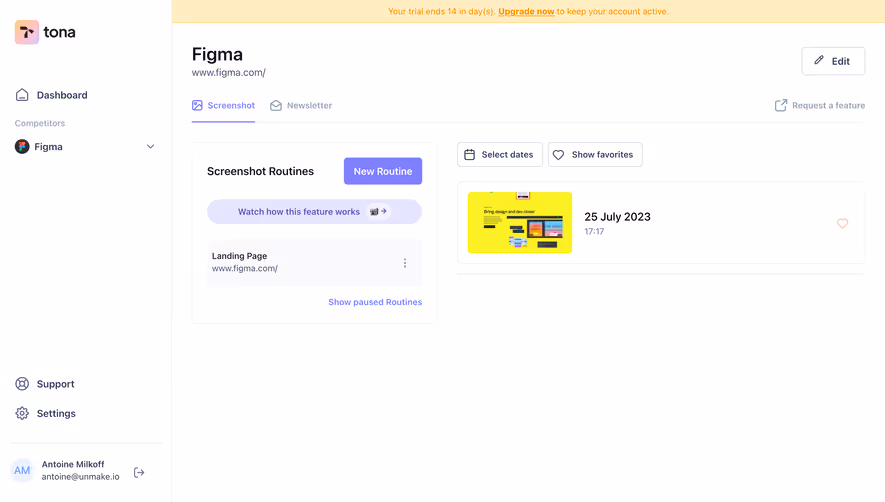Image resolution: width=885 pixels, height=502 pixels.
Task: Select the Landing Page routine
Action: (314, 263)
